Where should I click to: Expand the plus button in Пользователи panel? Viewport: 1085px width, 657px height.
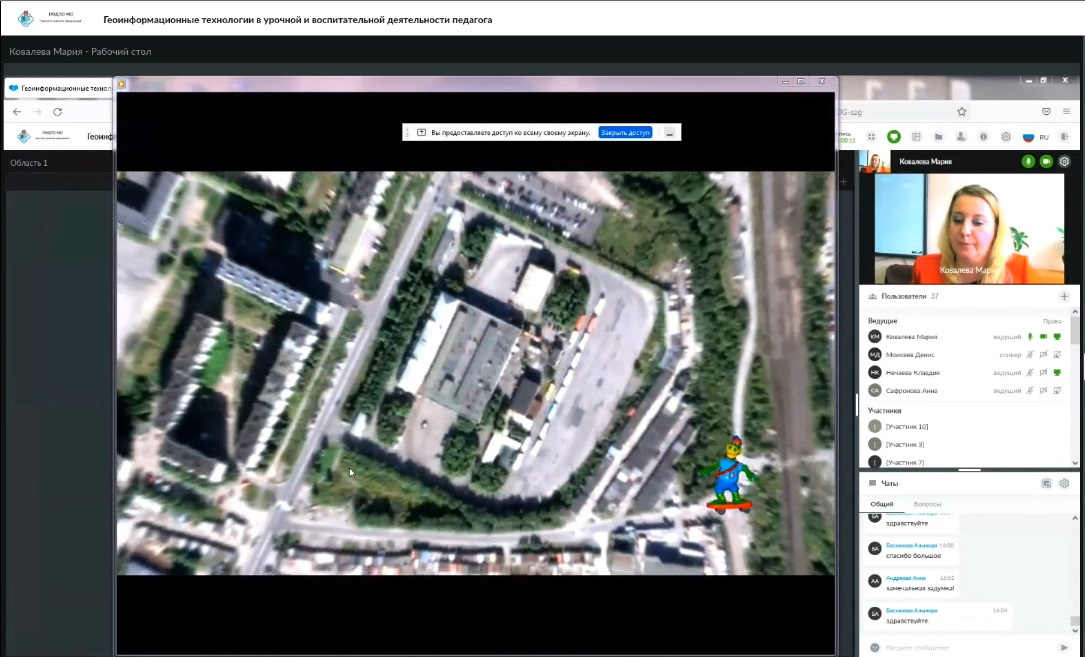click(1064, 297)
